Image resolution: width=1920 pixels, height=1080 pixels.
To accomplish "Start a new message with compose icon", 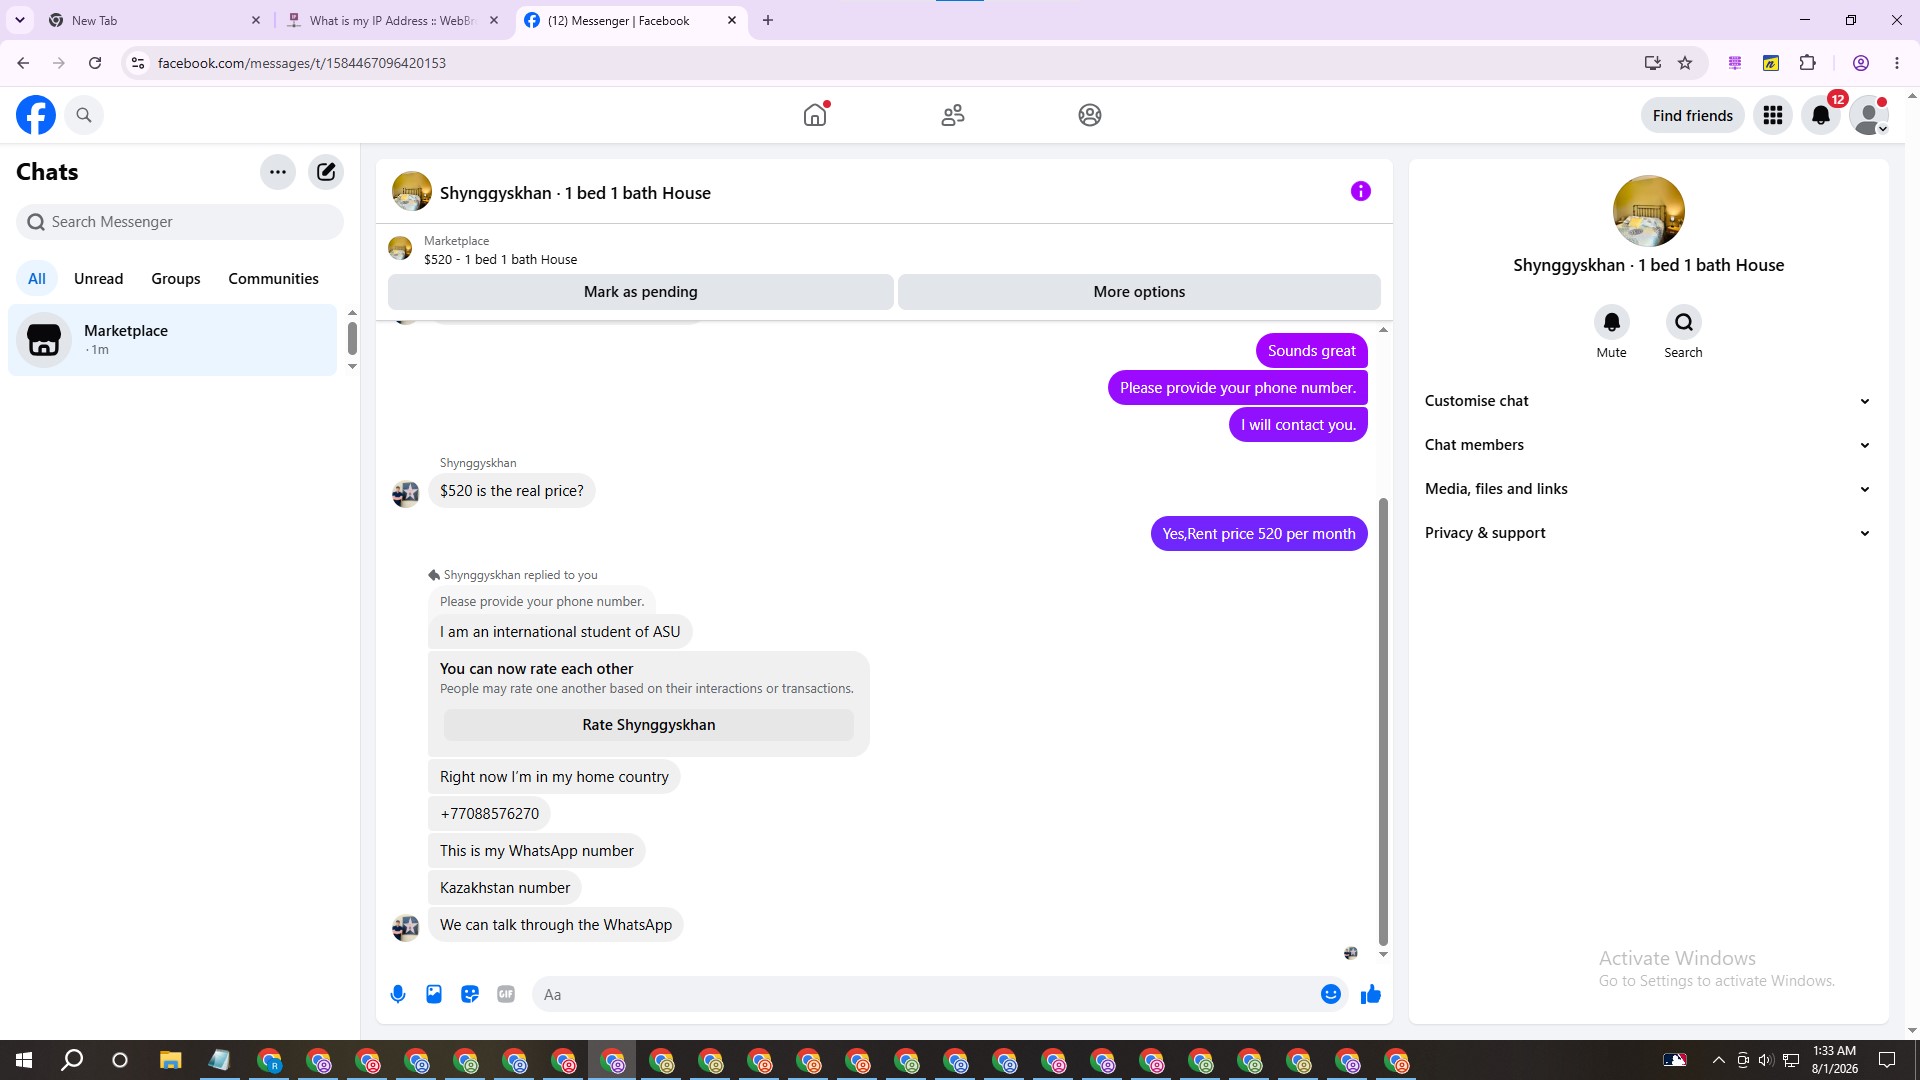I will [326, 172].
